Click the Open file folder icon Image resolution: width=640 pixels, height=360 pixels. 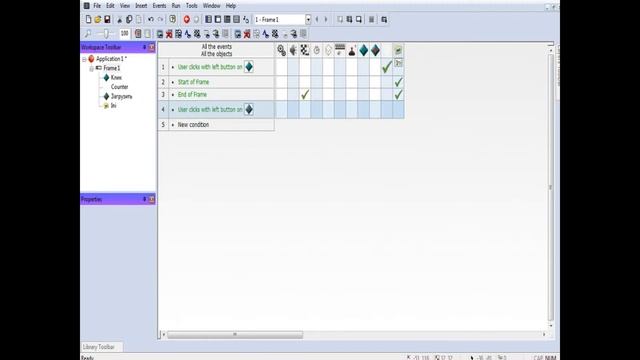(x=98, y=19)
